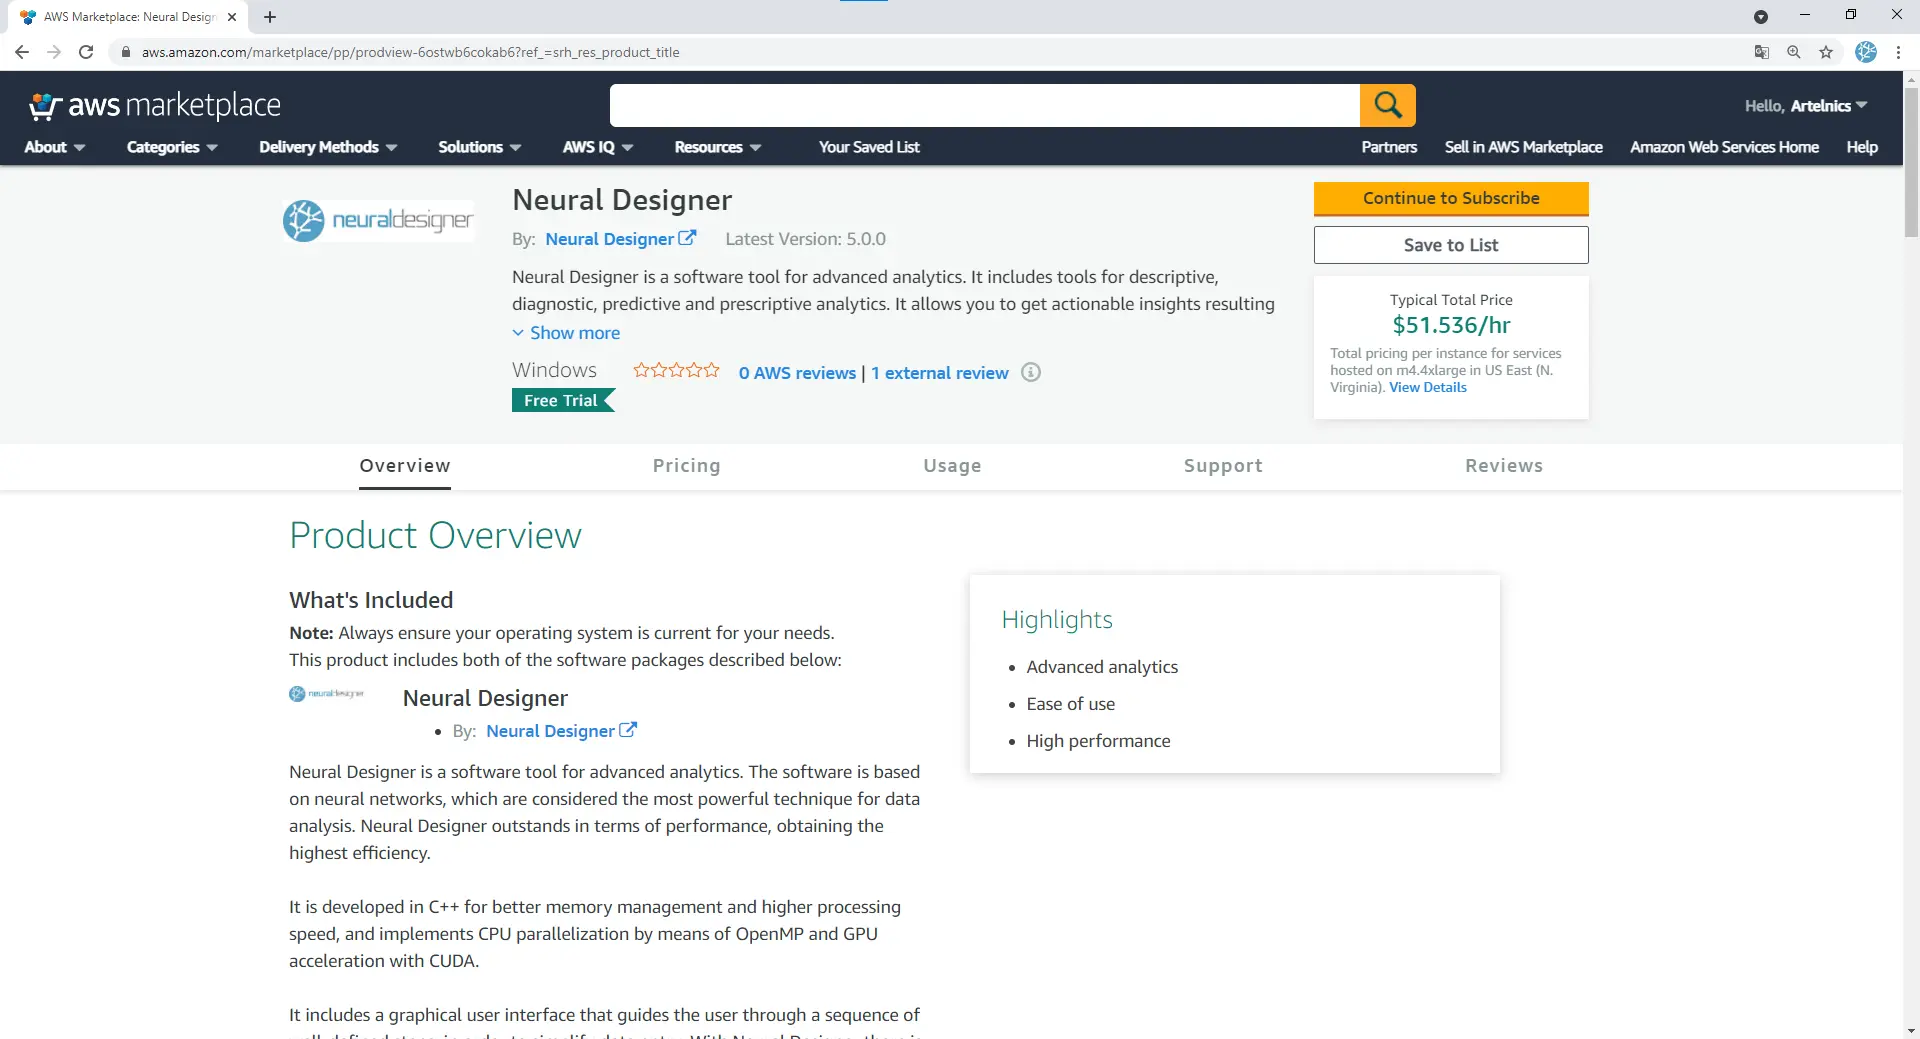1920x1039 pixels.
Task: Click external link icon beside the What's Included Neural Designer link
Action: tap(628, 730)
